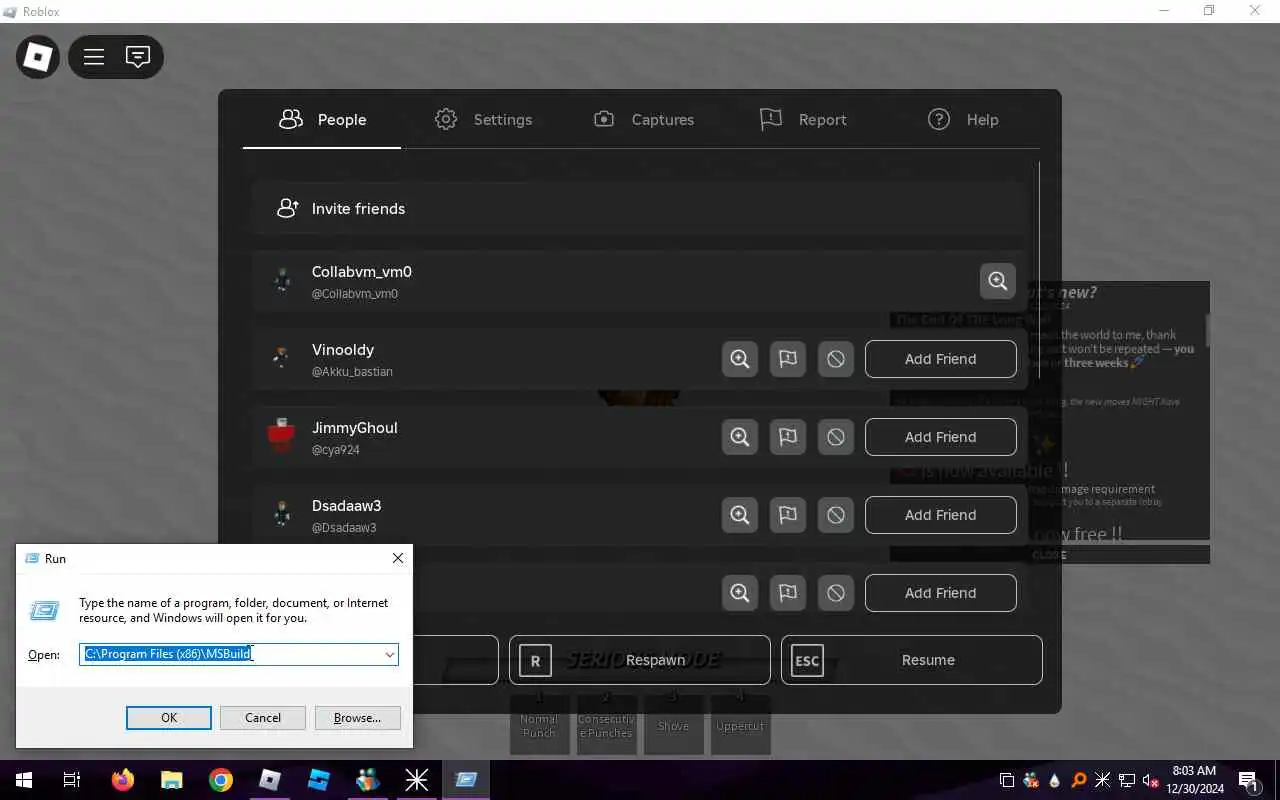Expand the Run dialog Open dropdown arrow

pos(389,655)
